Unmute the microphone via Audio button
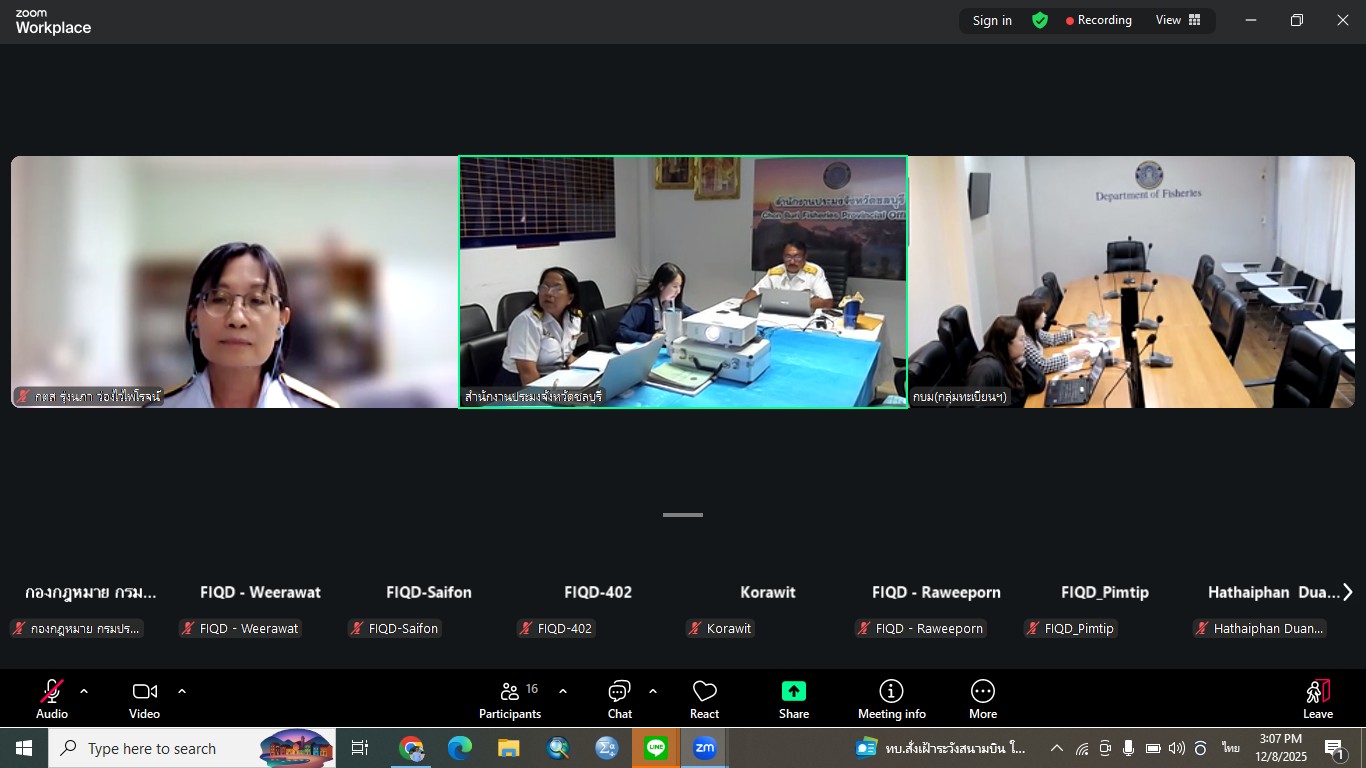The image size is (1366, 768). 52,699
